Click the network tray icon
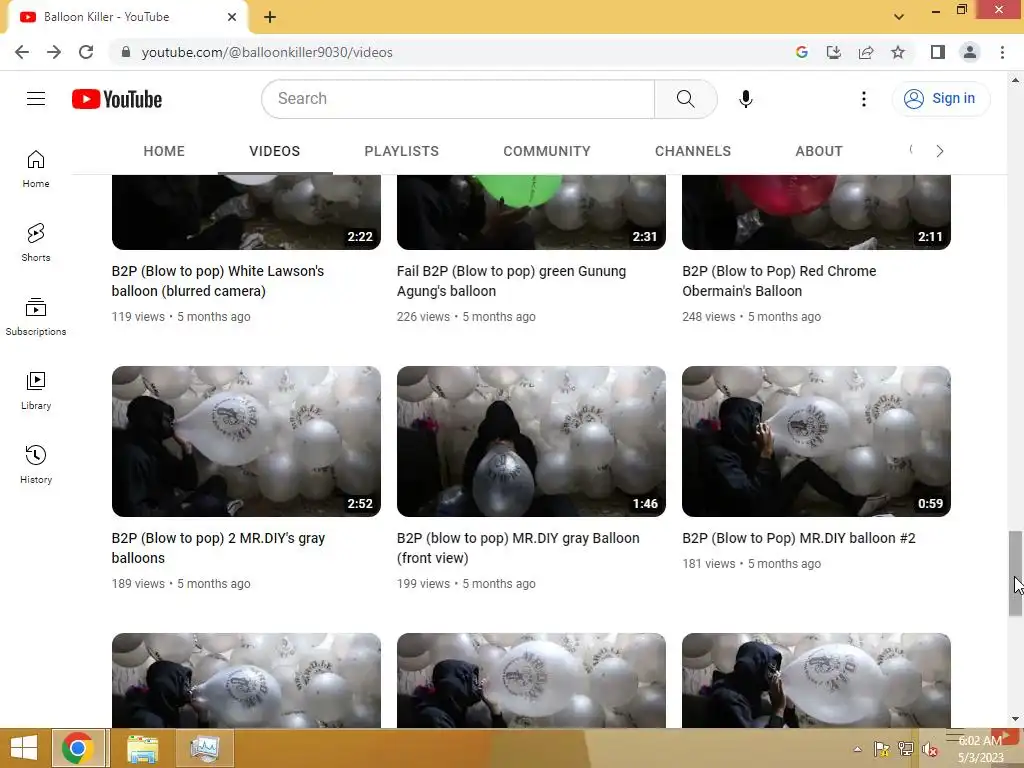This screenshot has width=1024, height=768. (x=905, y=749)
